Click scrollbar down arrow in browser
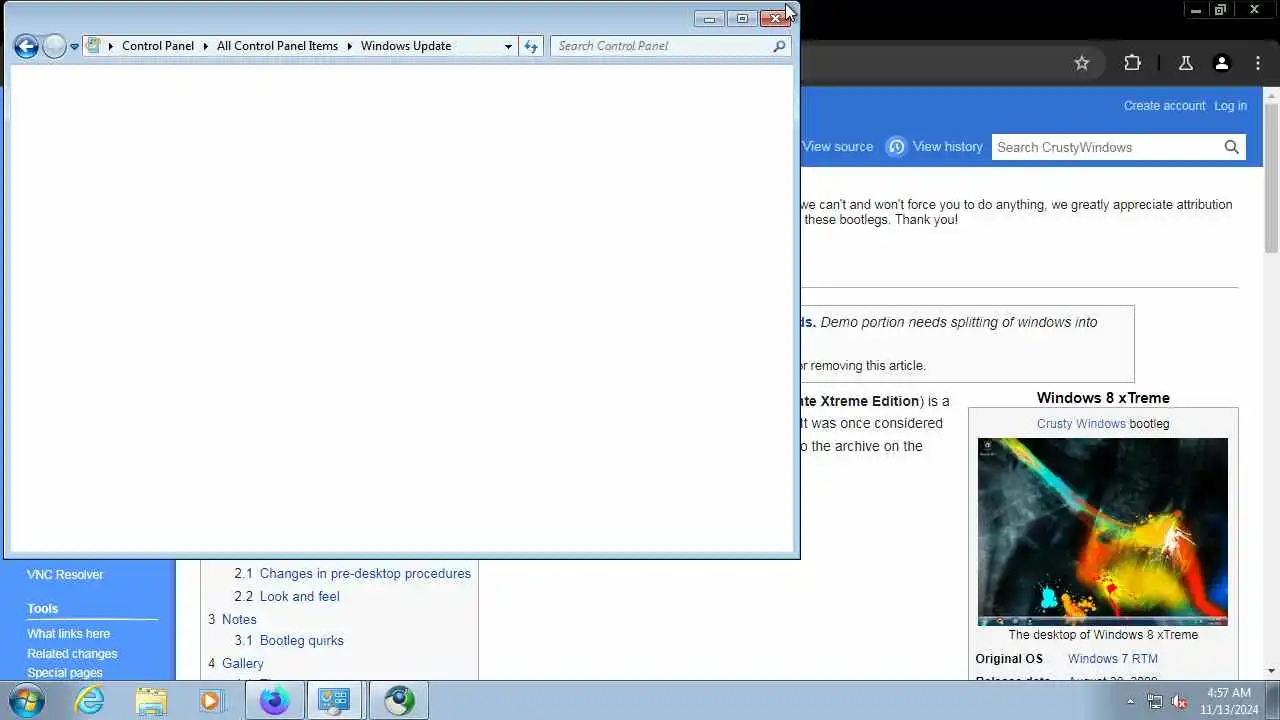This screenshot has height=720, width=1280. 1271,671
